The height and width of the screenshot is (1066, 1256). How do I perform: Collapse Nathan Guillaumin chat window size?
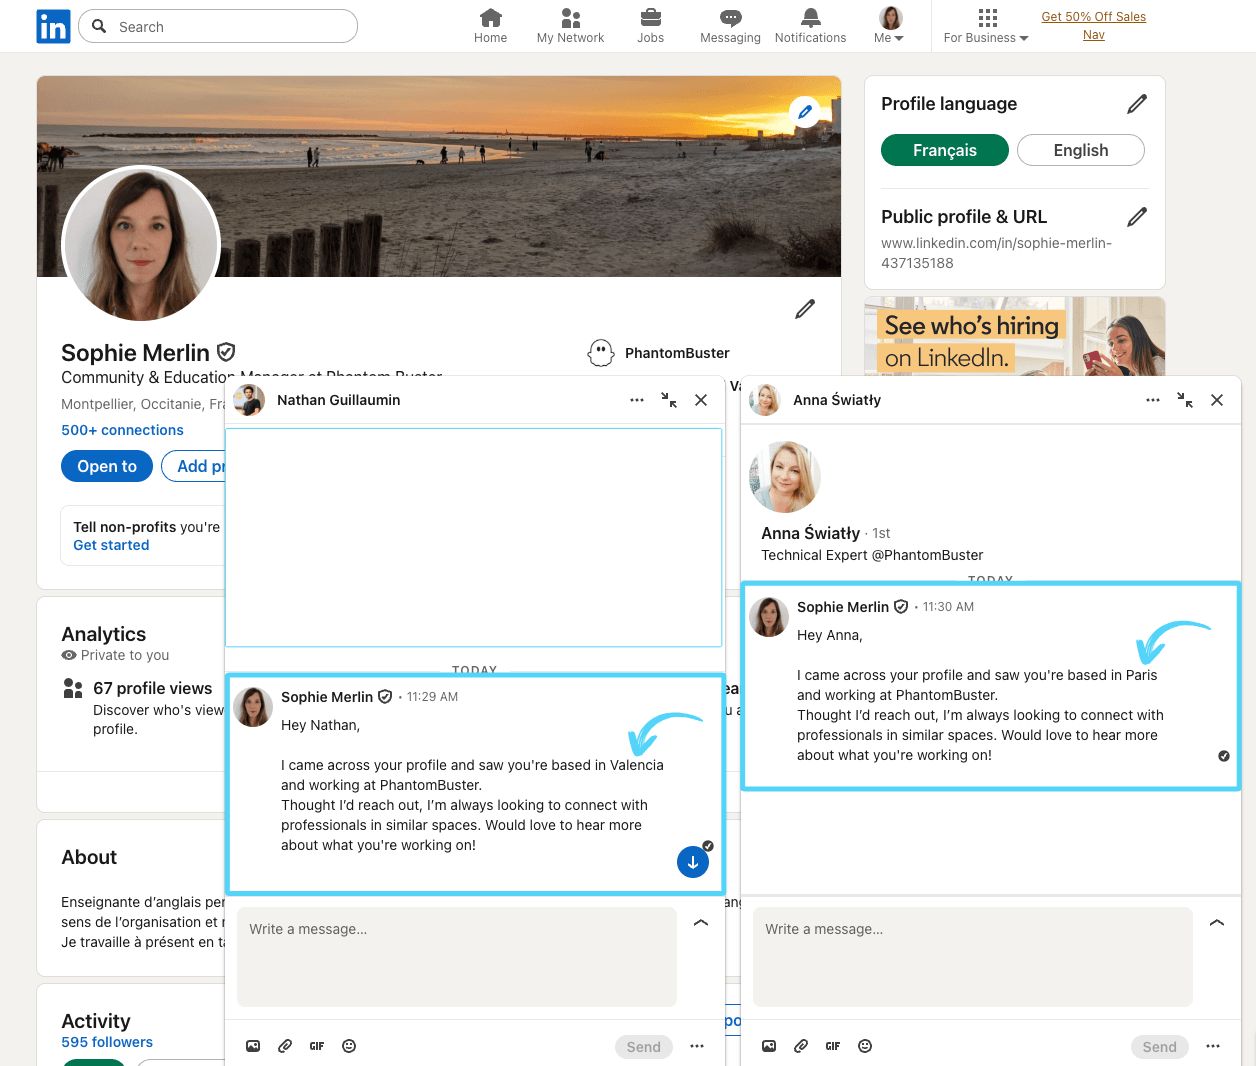point(669,400)
